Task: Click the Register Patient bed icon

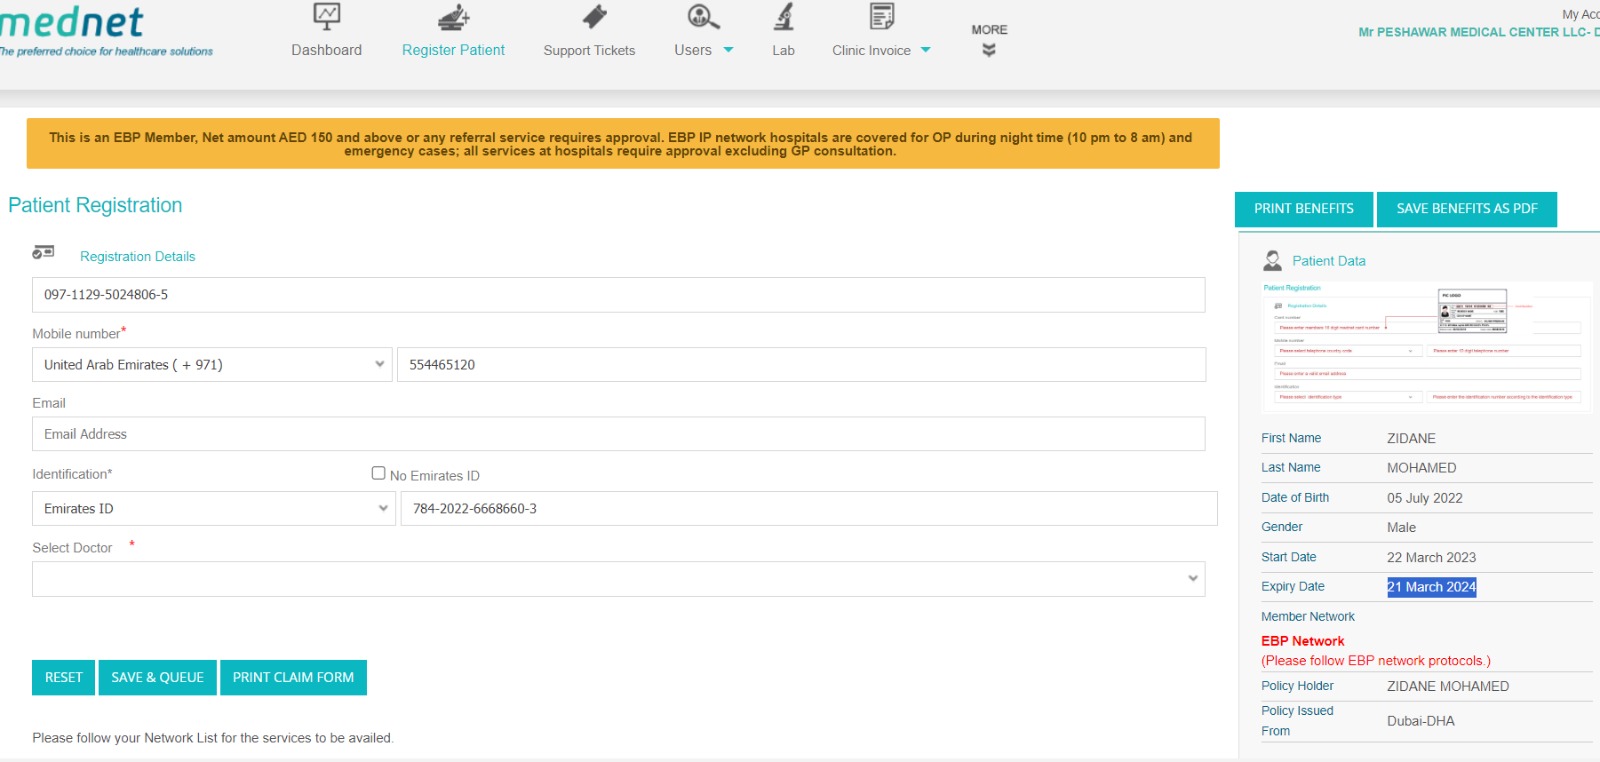Action: click(x=453, y=16)
